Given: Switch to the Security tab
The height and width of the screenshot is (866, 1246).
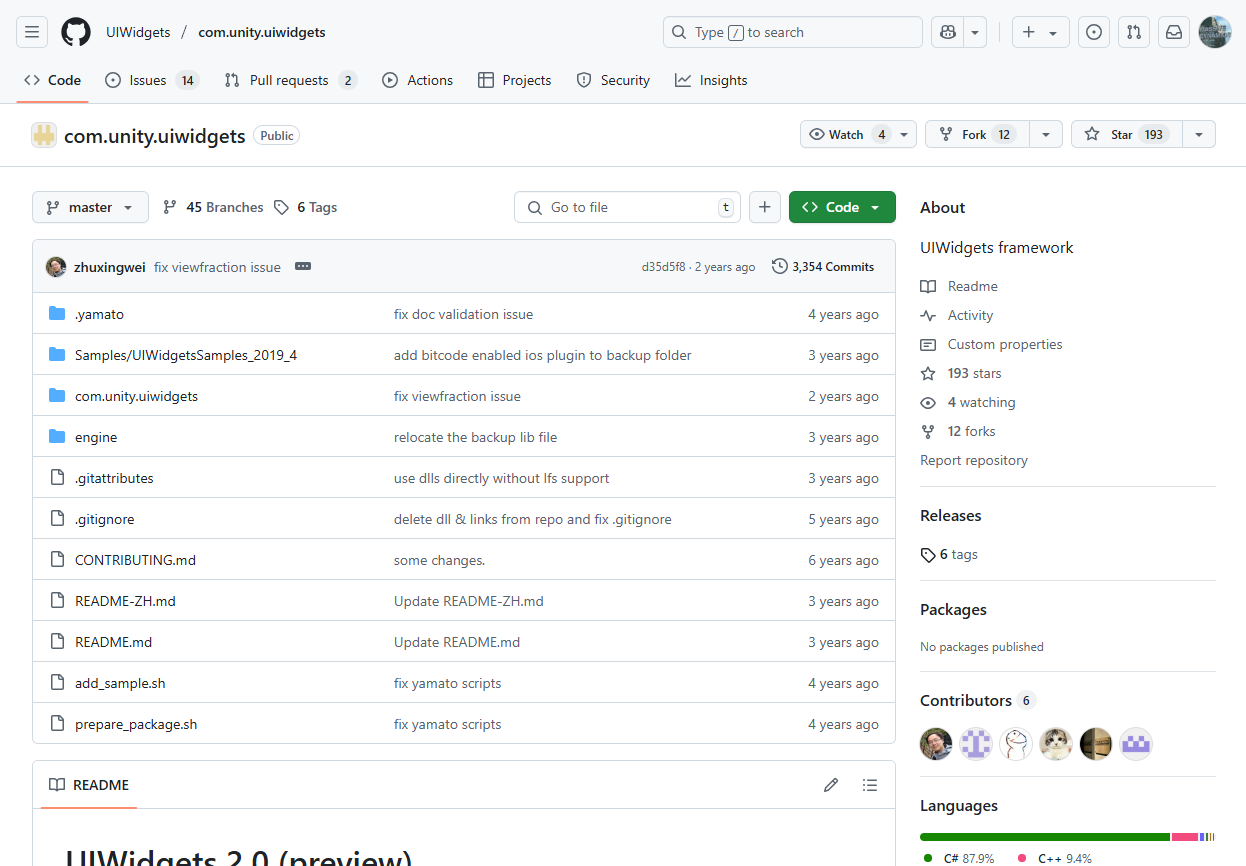Looking at the screenshot, I should [x=613, y=80].
